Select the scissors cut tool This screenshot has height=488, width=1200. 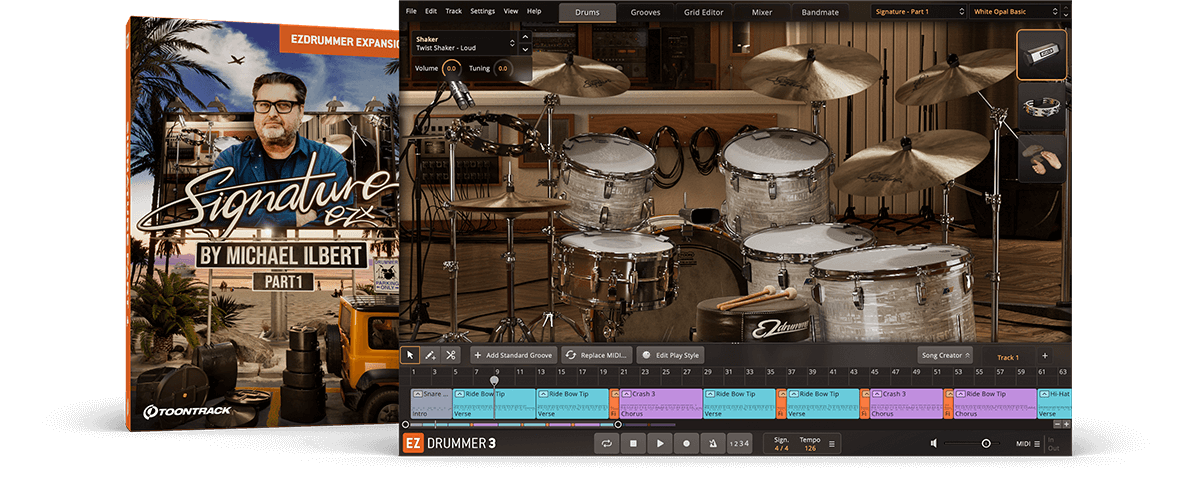[450, 355]
